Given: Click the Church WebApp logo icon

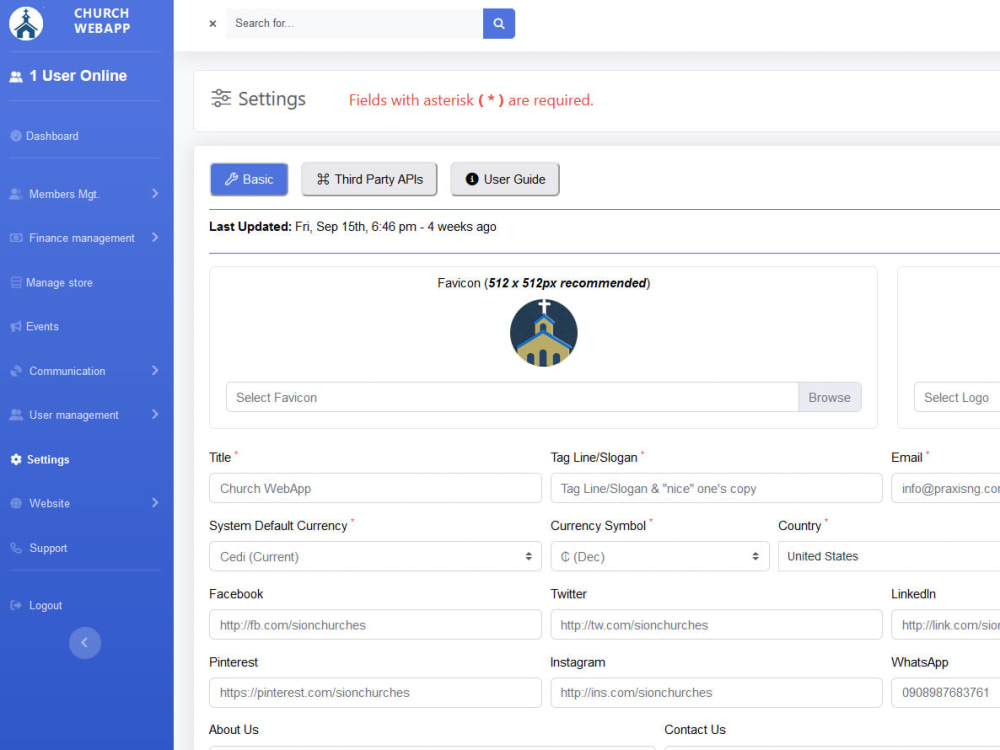Looking at the screenshot, I should tap(26, 23).
